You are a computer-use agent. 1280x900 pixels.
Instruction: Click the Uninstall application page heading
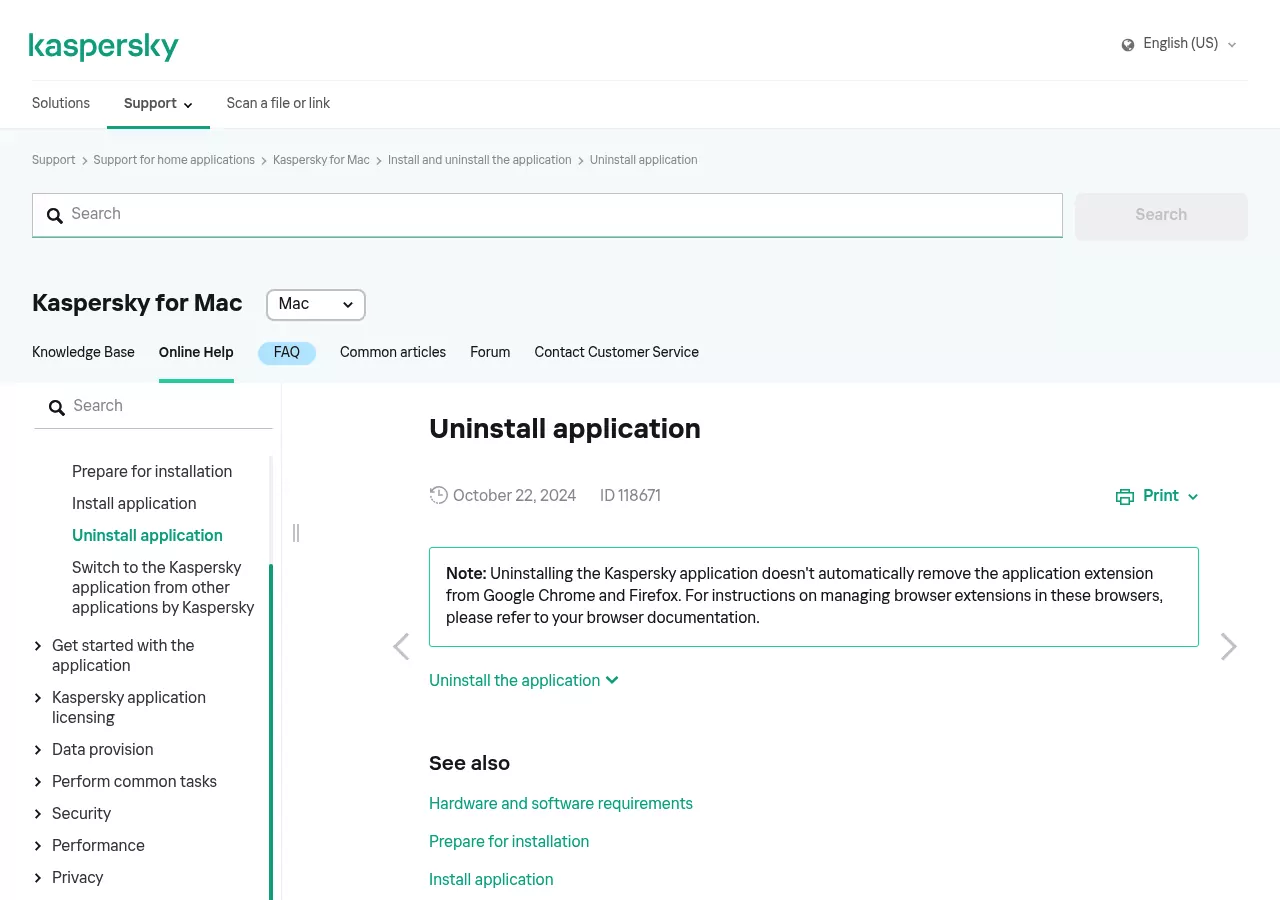(x=565, y=429)
